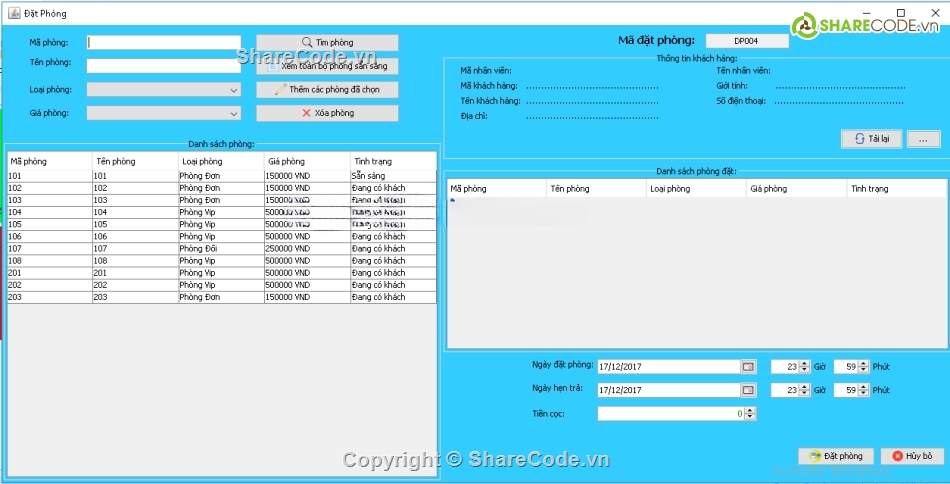The image size is (950, 484).
Task: Open calendar picker for Ngày đặt phòng
Action: pyautogui.click(x=748, y=366)
